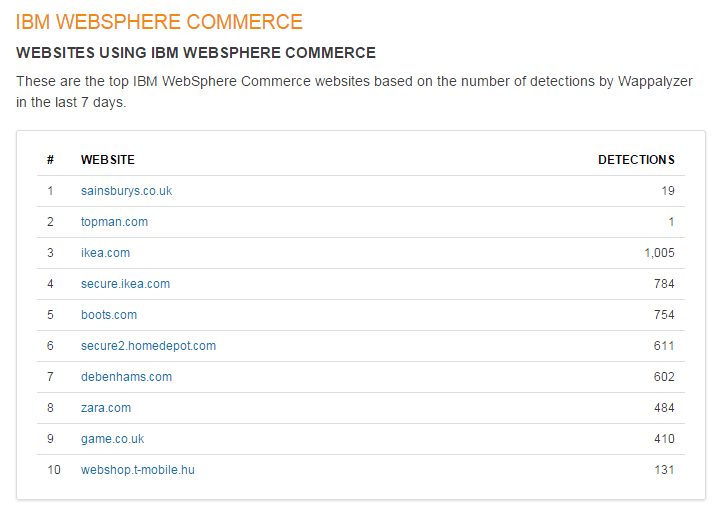Screen dimensions: 715x508
Task: Select the DETECTIONS column header
Action: pyautogui.click(x=636, y=160)
